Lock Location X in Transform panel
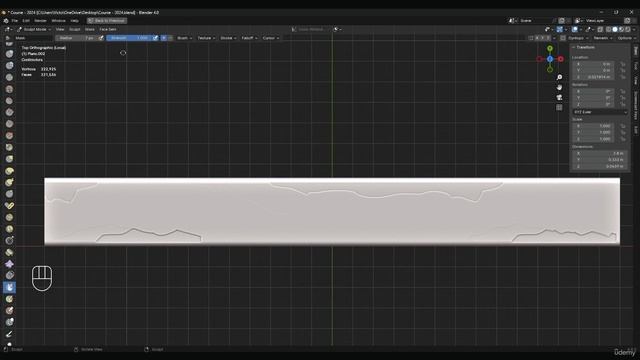Viewport: 640px width, 360px height. (623, 64)
